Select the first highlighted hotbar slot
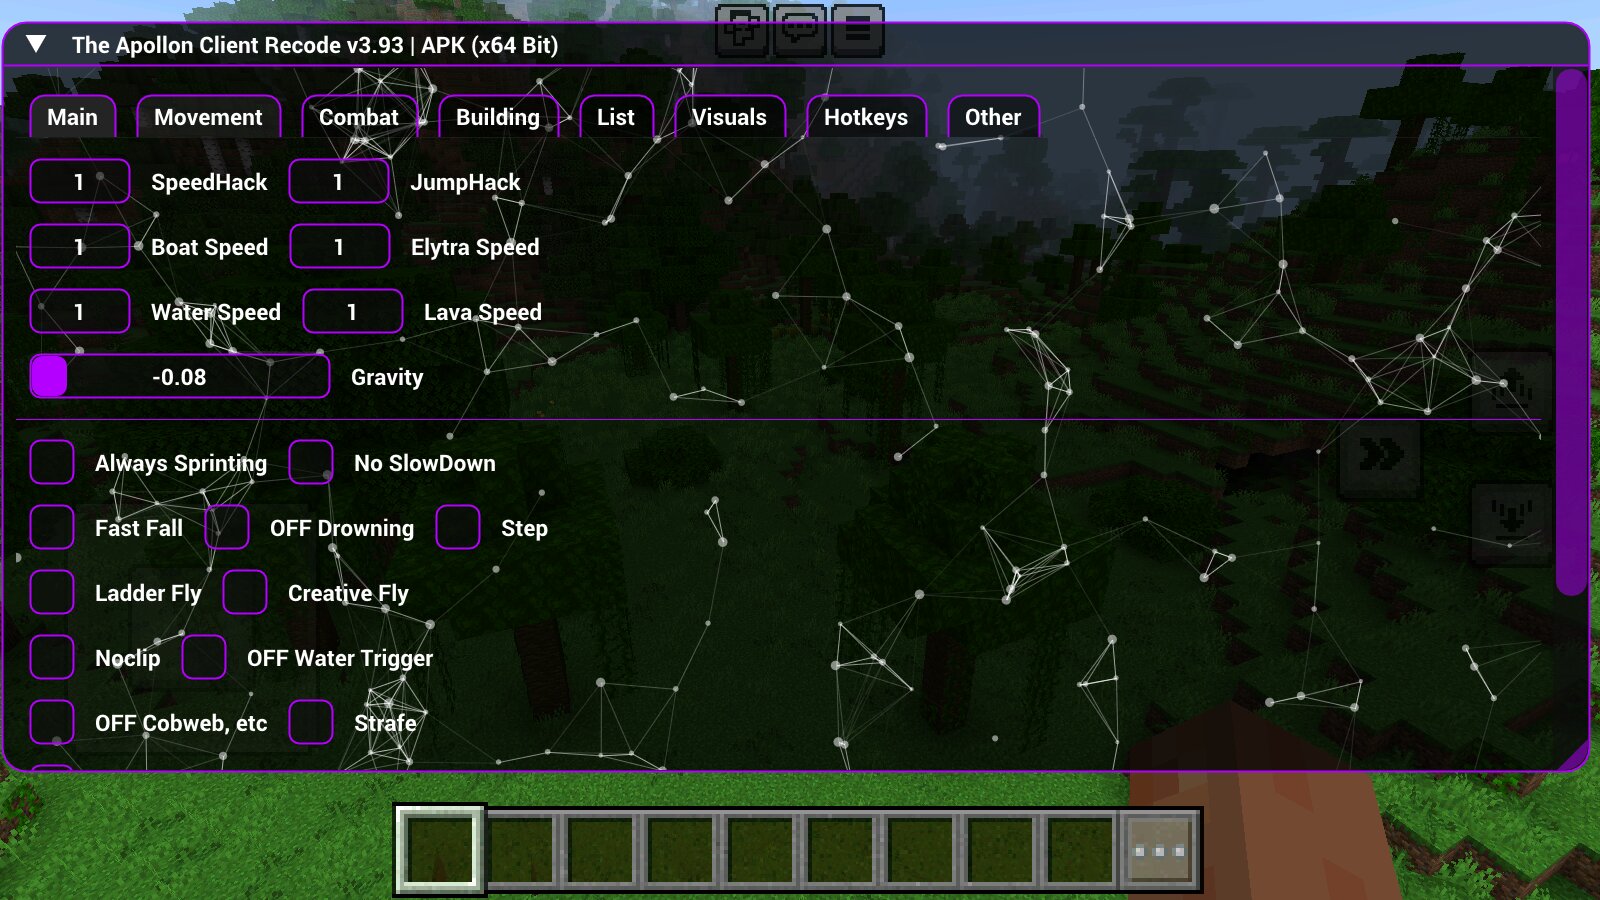Viewport: 1600px width, 900px height. (x=440, y=851)
